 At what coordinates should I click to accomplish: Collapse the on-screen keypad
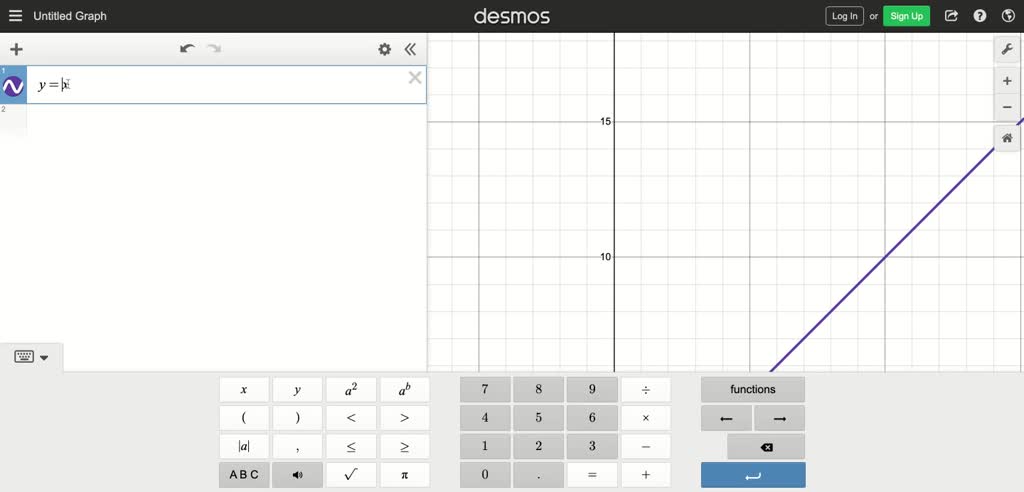click(x=31, y=357)
